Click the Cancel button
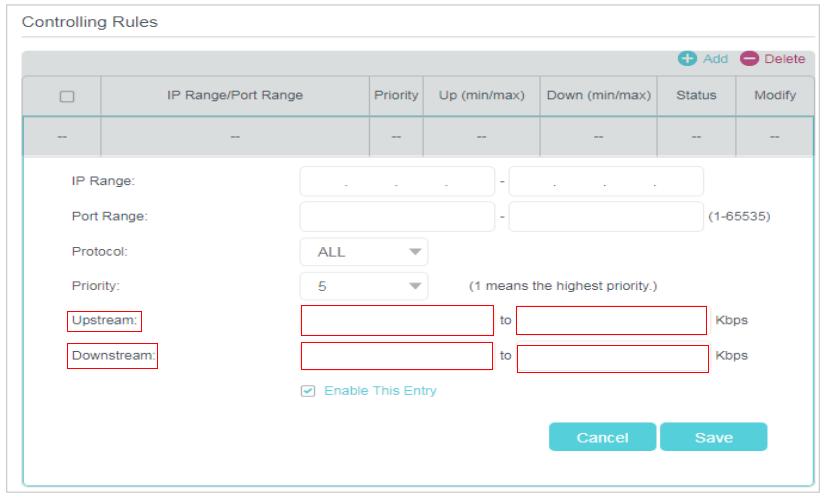Image resolution: width=827 pixels, height=497 pixels. click(x=602, y=437)
